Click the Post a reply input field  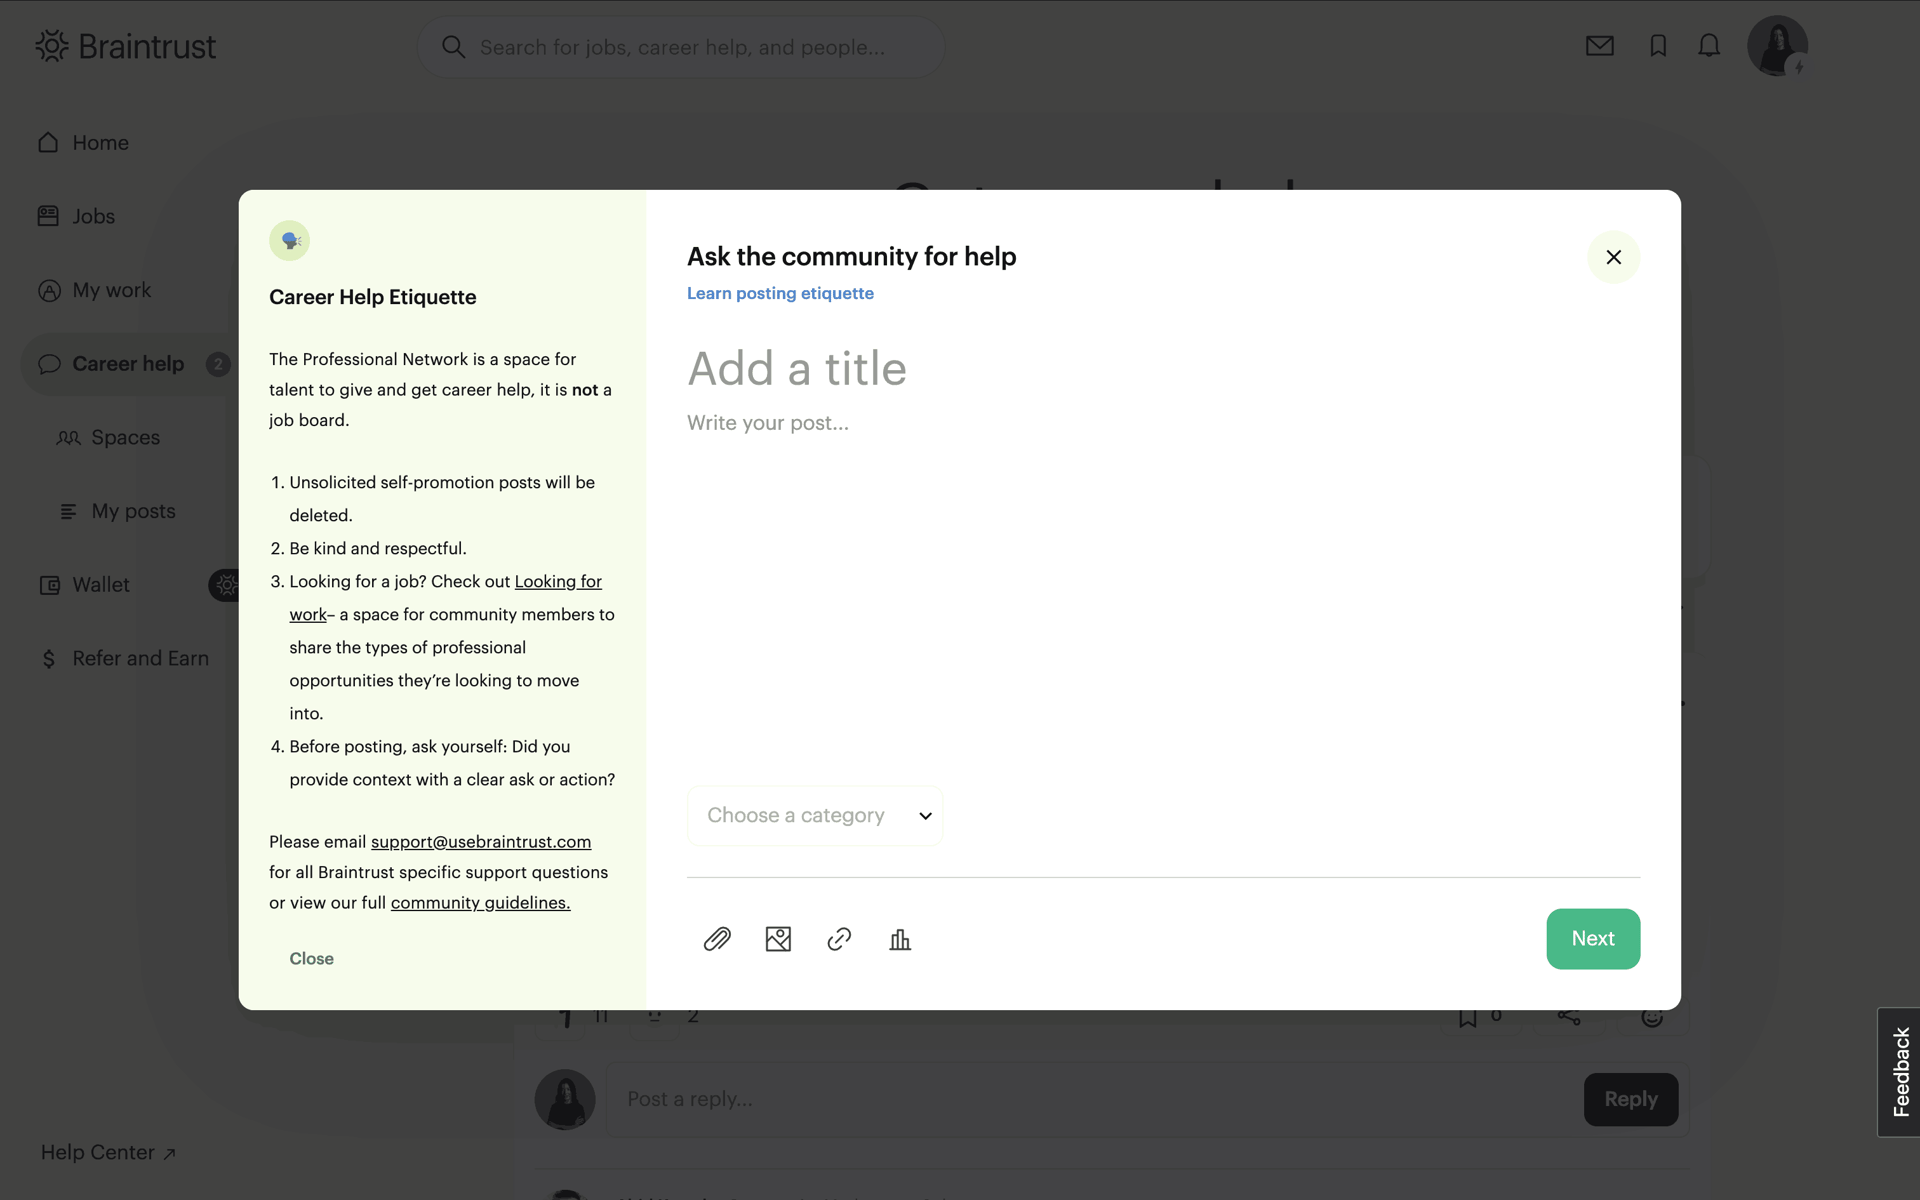pos(1093,1099)
